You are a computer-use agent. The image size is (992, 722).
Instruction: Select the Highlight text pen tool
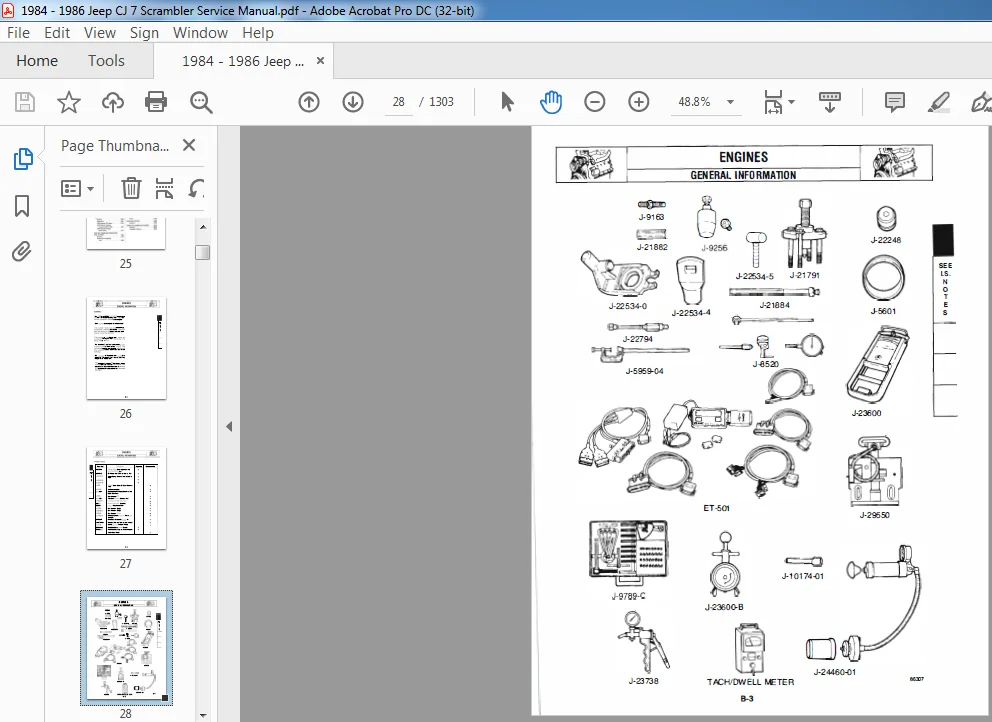[x=938, y=102]
